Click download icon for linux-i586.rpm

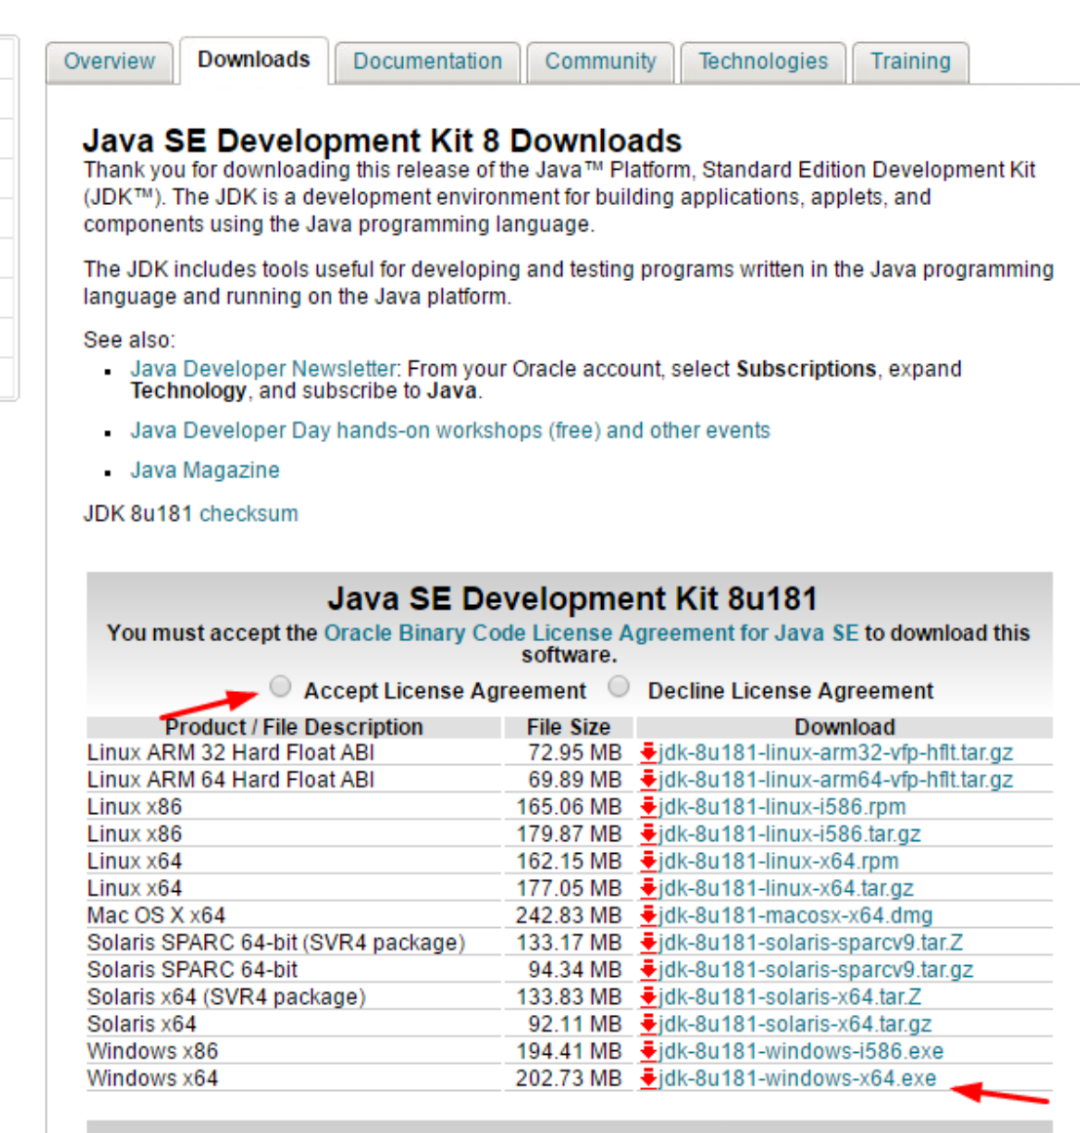648,806
